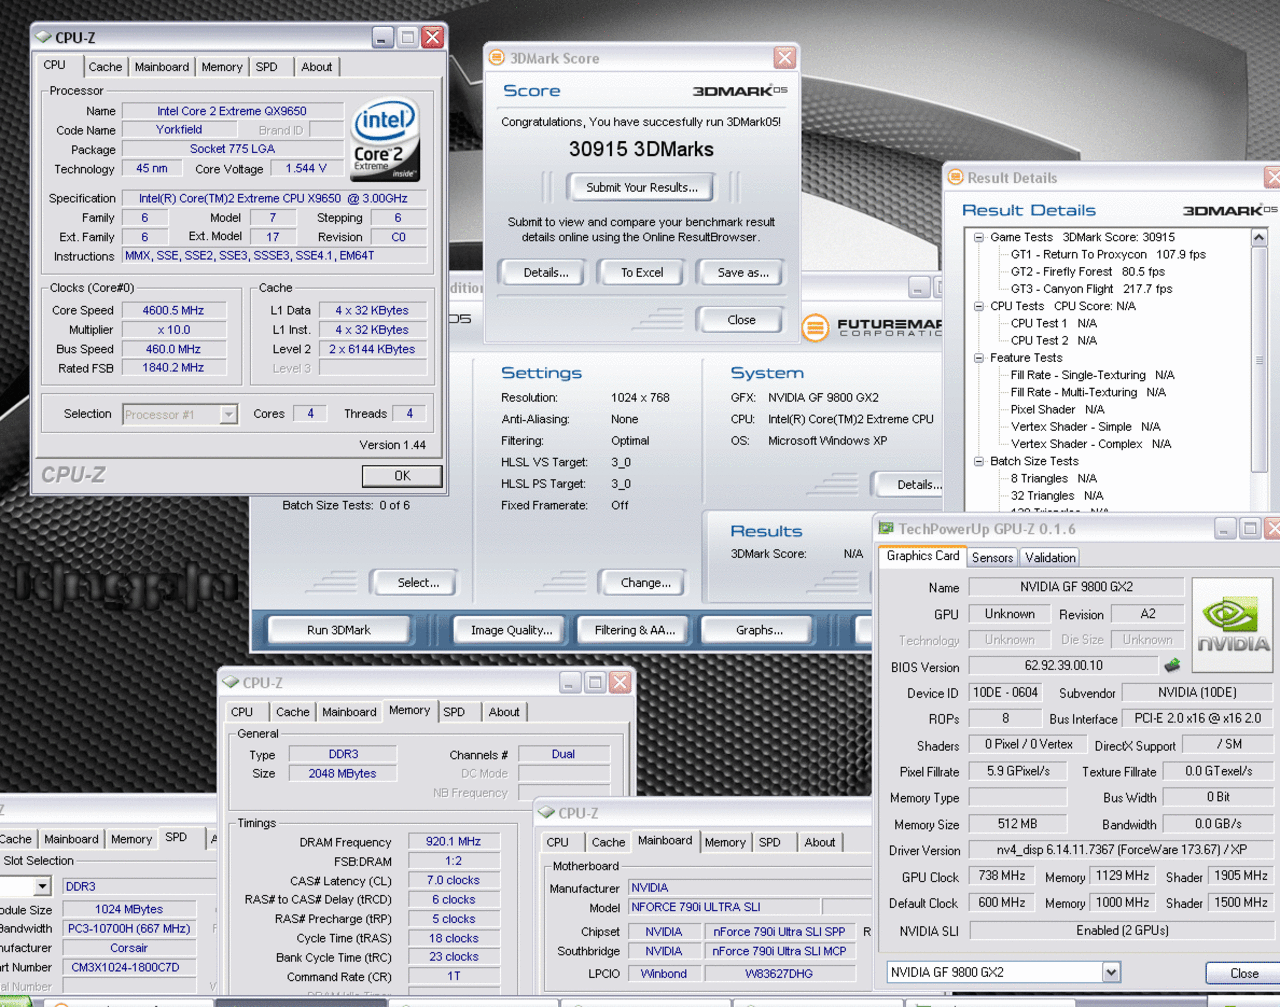Open the CPU tab in CPU-Z Mainboard window
This screenshot has width=1280, height=1007.
[x=558, y=843]
